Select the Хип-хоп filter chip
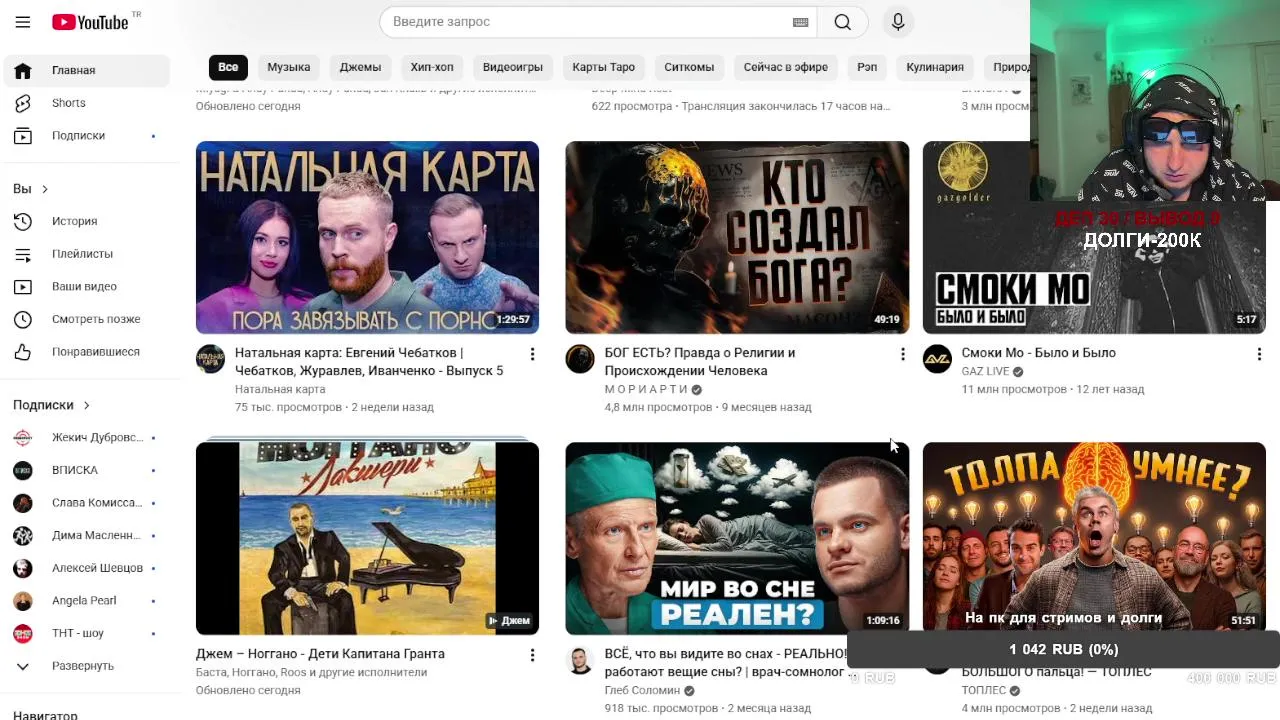Viewport: 1280px width, 720px height. [x=432, y=67]
